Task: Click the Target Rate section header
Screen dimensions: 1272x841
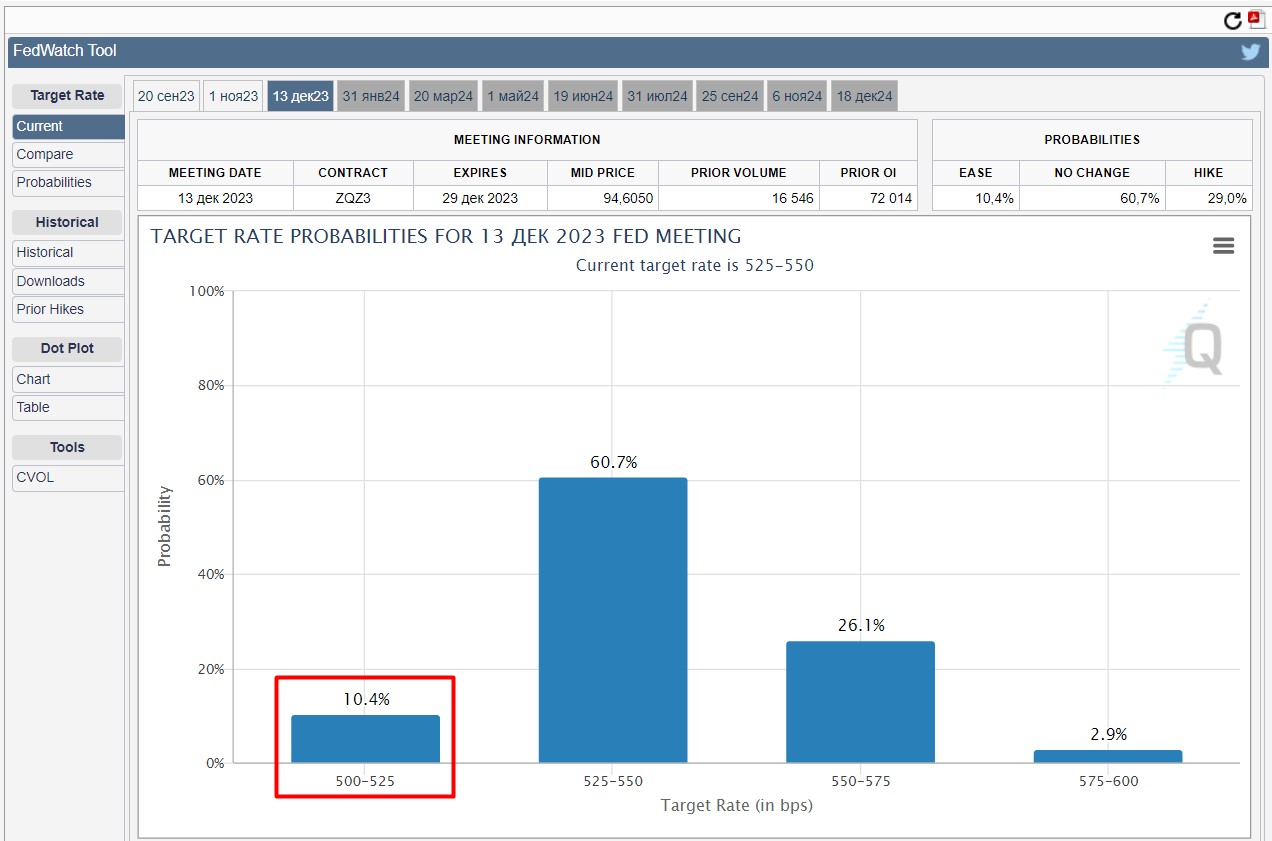Action: [x=67, y=96]
